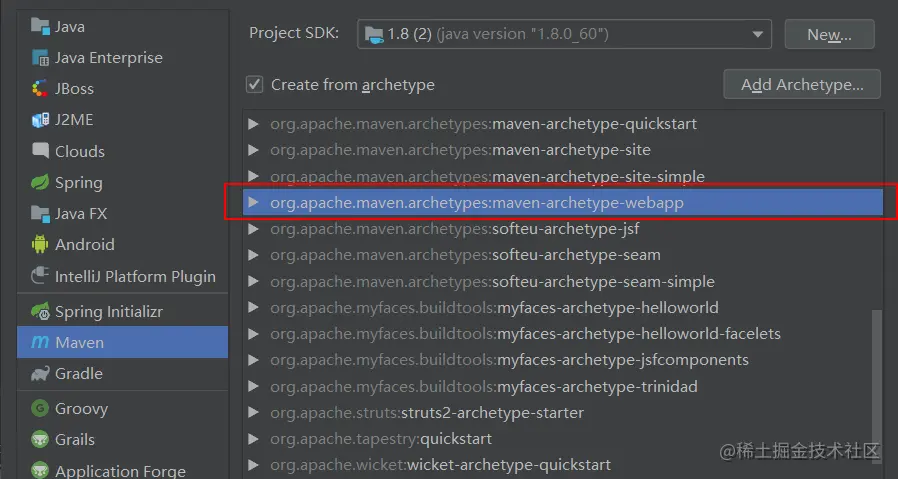Expand the wicket-archetype-quickstart node
Viewport: 898px width, 479px height.
(253, 465)
